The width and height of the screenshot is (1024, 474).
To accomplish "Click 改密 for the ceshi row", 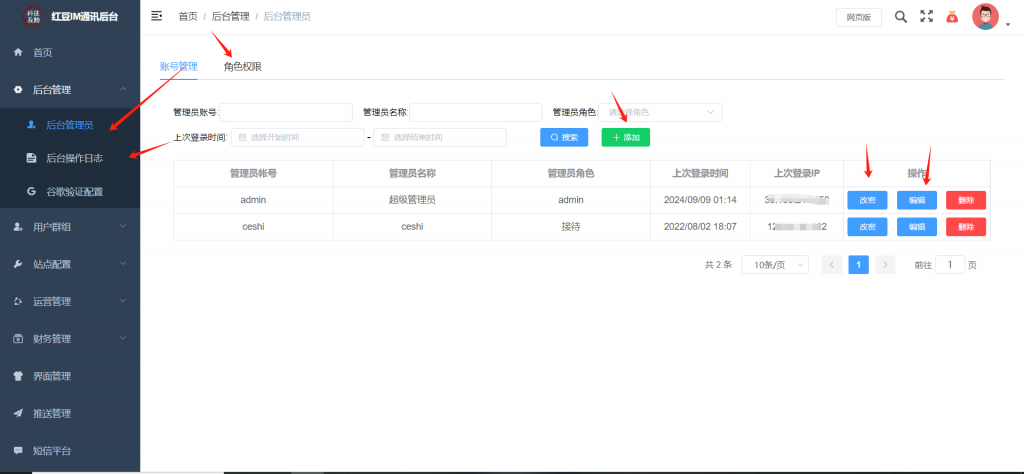I will point(867,227).
